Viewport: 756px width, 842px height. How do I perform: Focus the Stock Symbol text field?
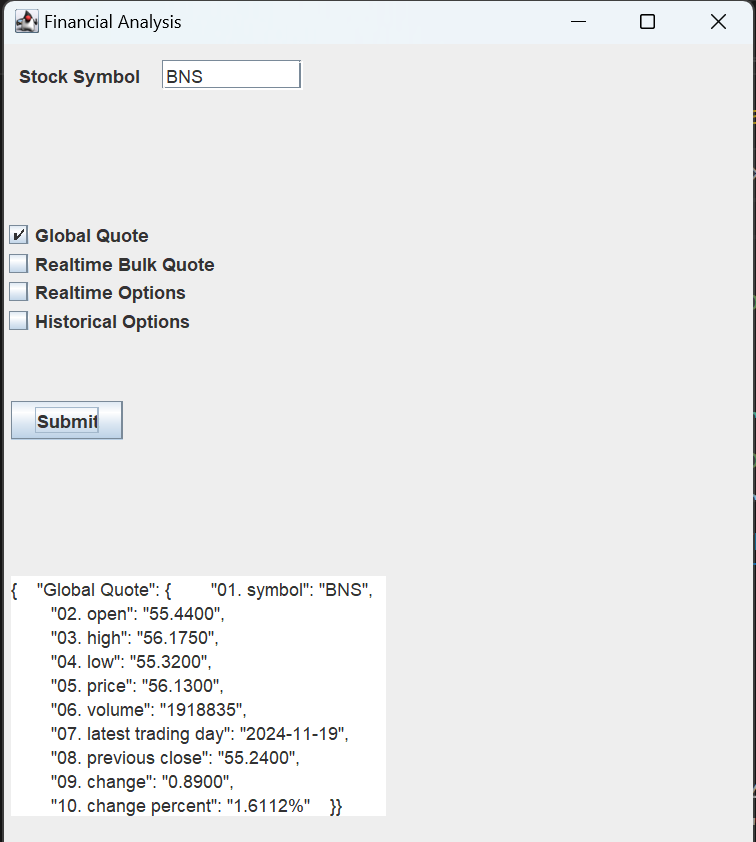coord(231,75)
